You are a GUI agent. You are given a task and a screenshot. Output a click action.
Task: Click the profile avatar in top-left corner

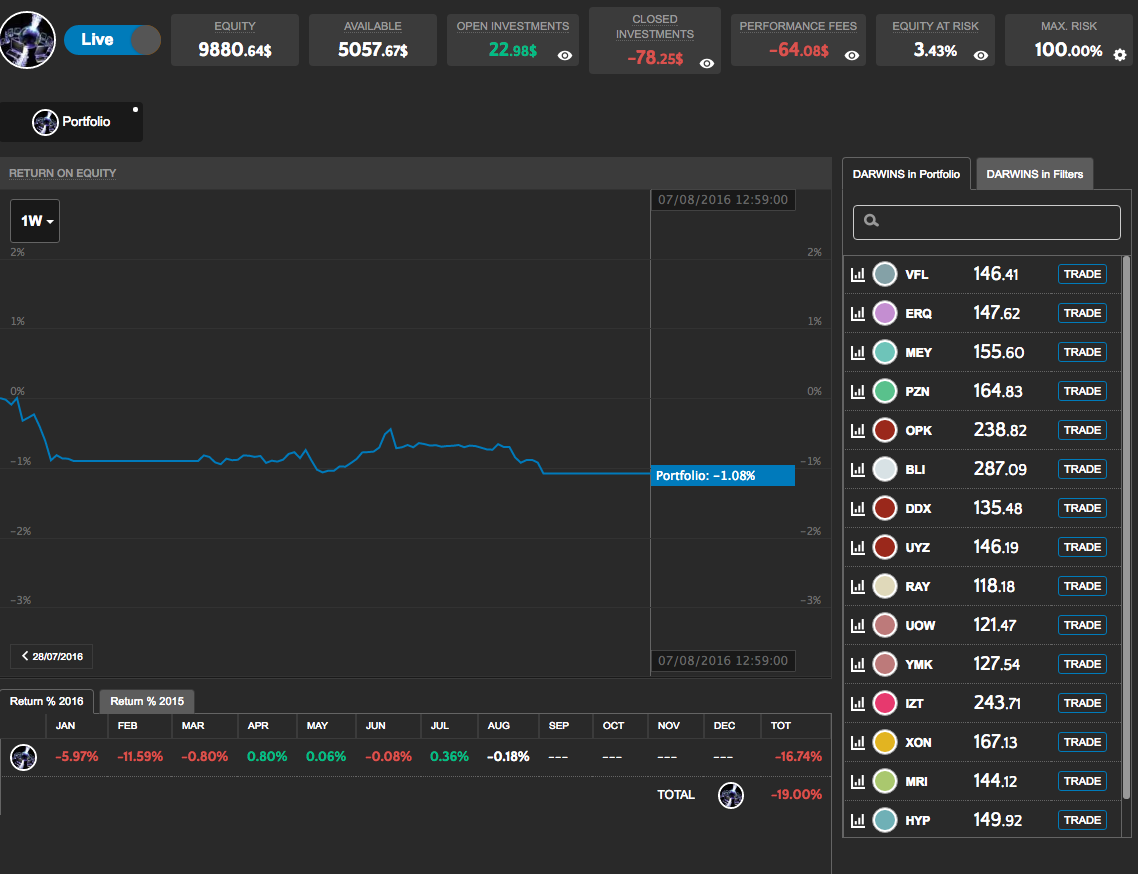point(28,40)
